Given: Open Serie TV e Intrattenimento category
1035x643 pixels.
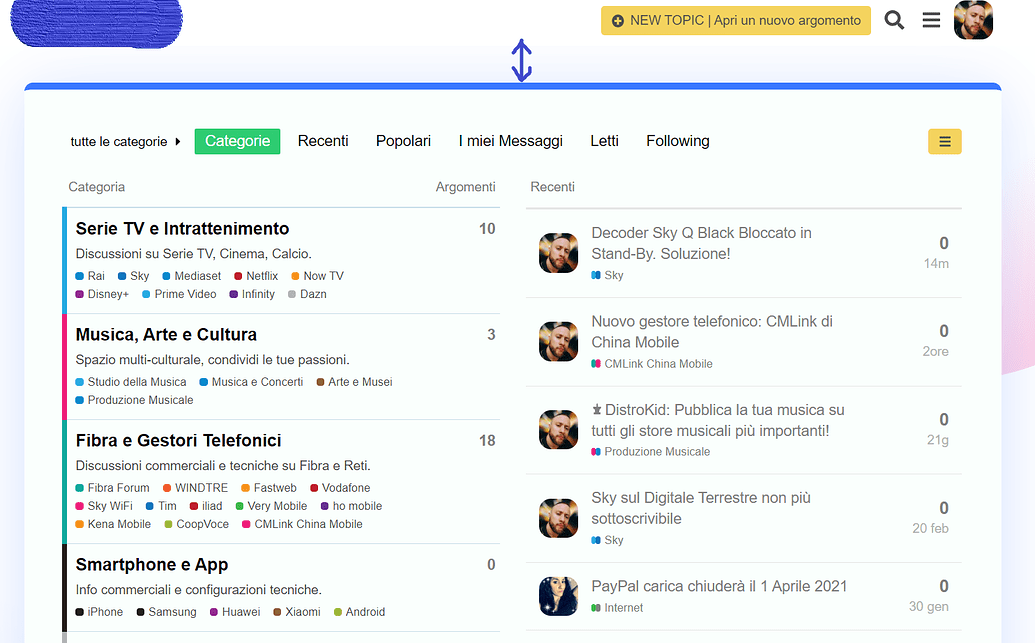Looking at the screenshot, I should pos(182,229).
